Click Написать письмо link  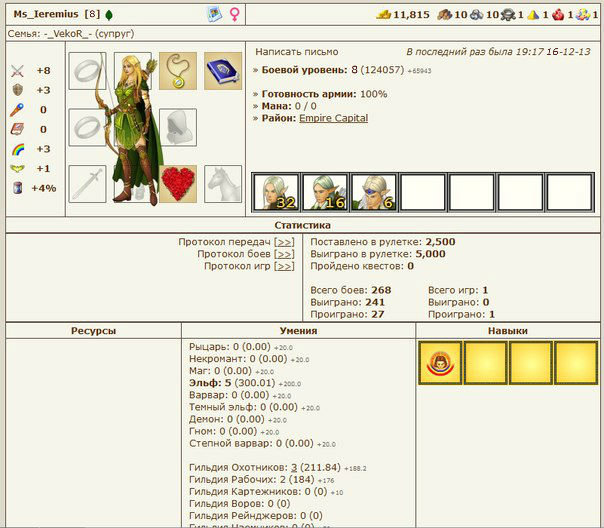297,52
